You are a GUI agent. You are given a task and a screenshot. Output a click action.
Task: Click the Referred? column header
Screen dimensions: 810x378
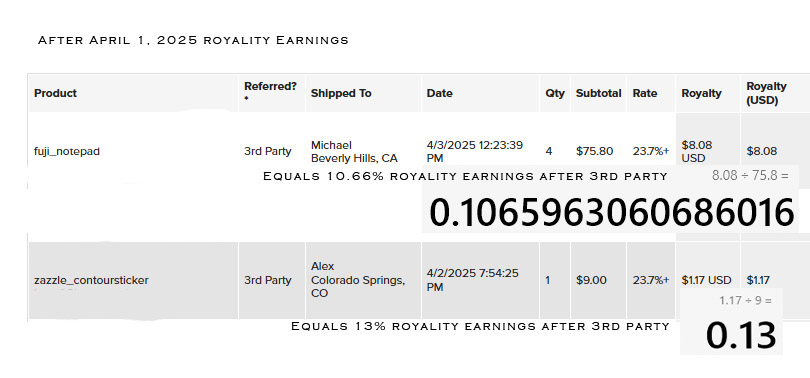click(x=270, y=92)
